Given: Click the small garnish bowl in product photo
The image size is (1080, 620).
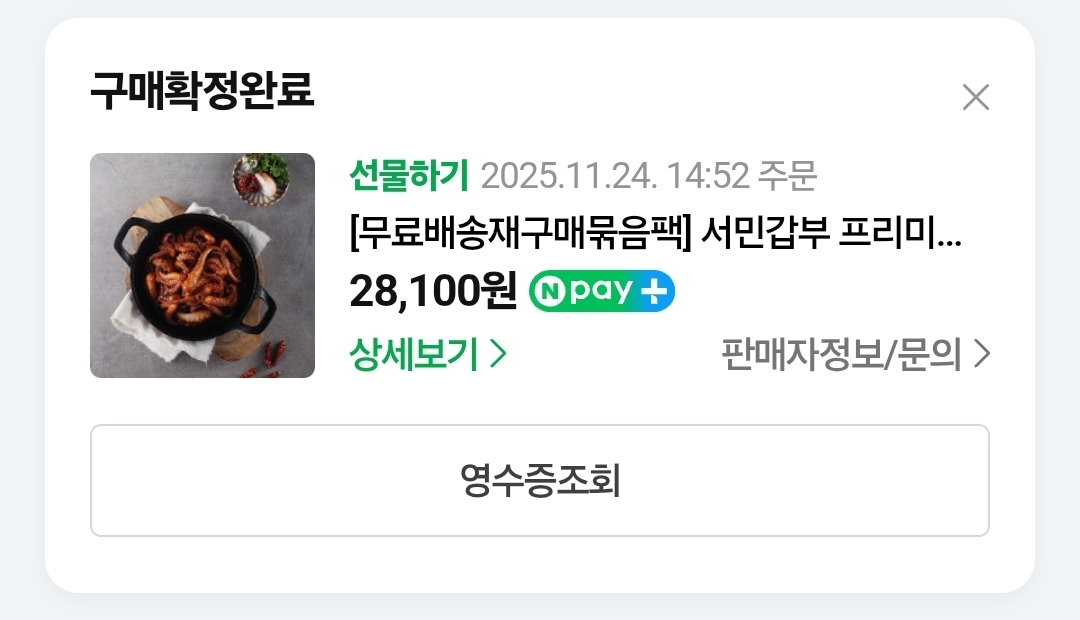Looking at the screenshot, I should (261, 179).
